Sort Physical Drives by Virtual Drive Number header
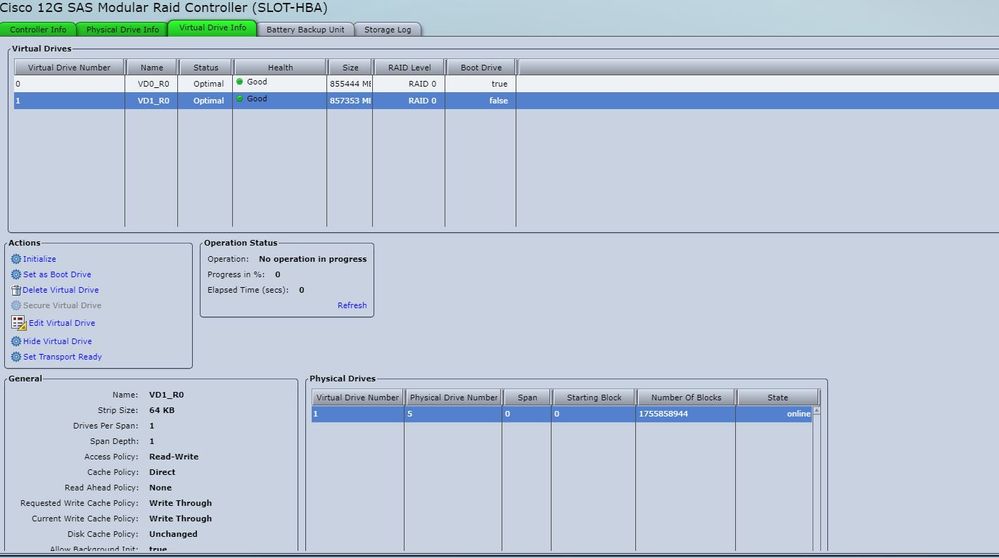This screenshot has height=558, width=999. pos(357,397)
